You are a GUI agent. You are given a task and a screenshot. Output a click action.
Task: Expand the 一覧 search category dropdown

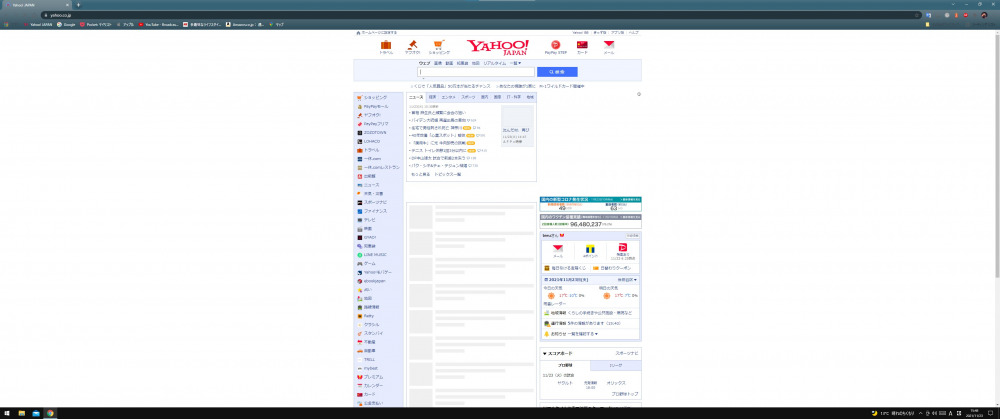coord(515,63)
